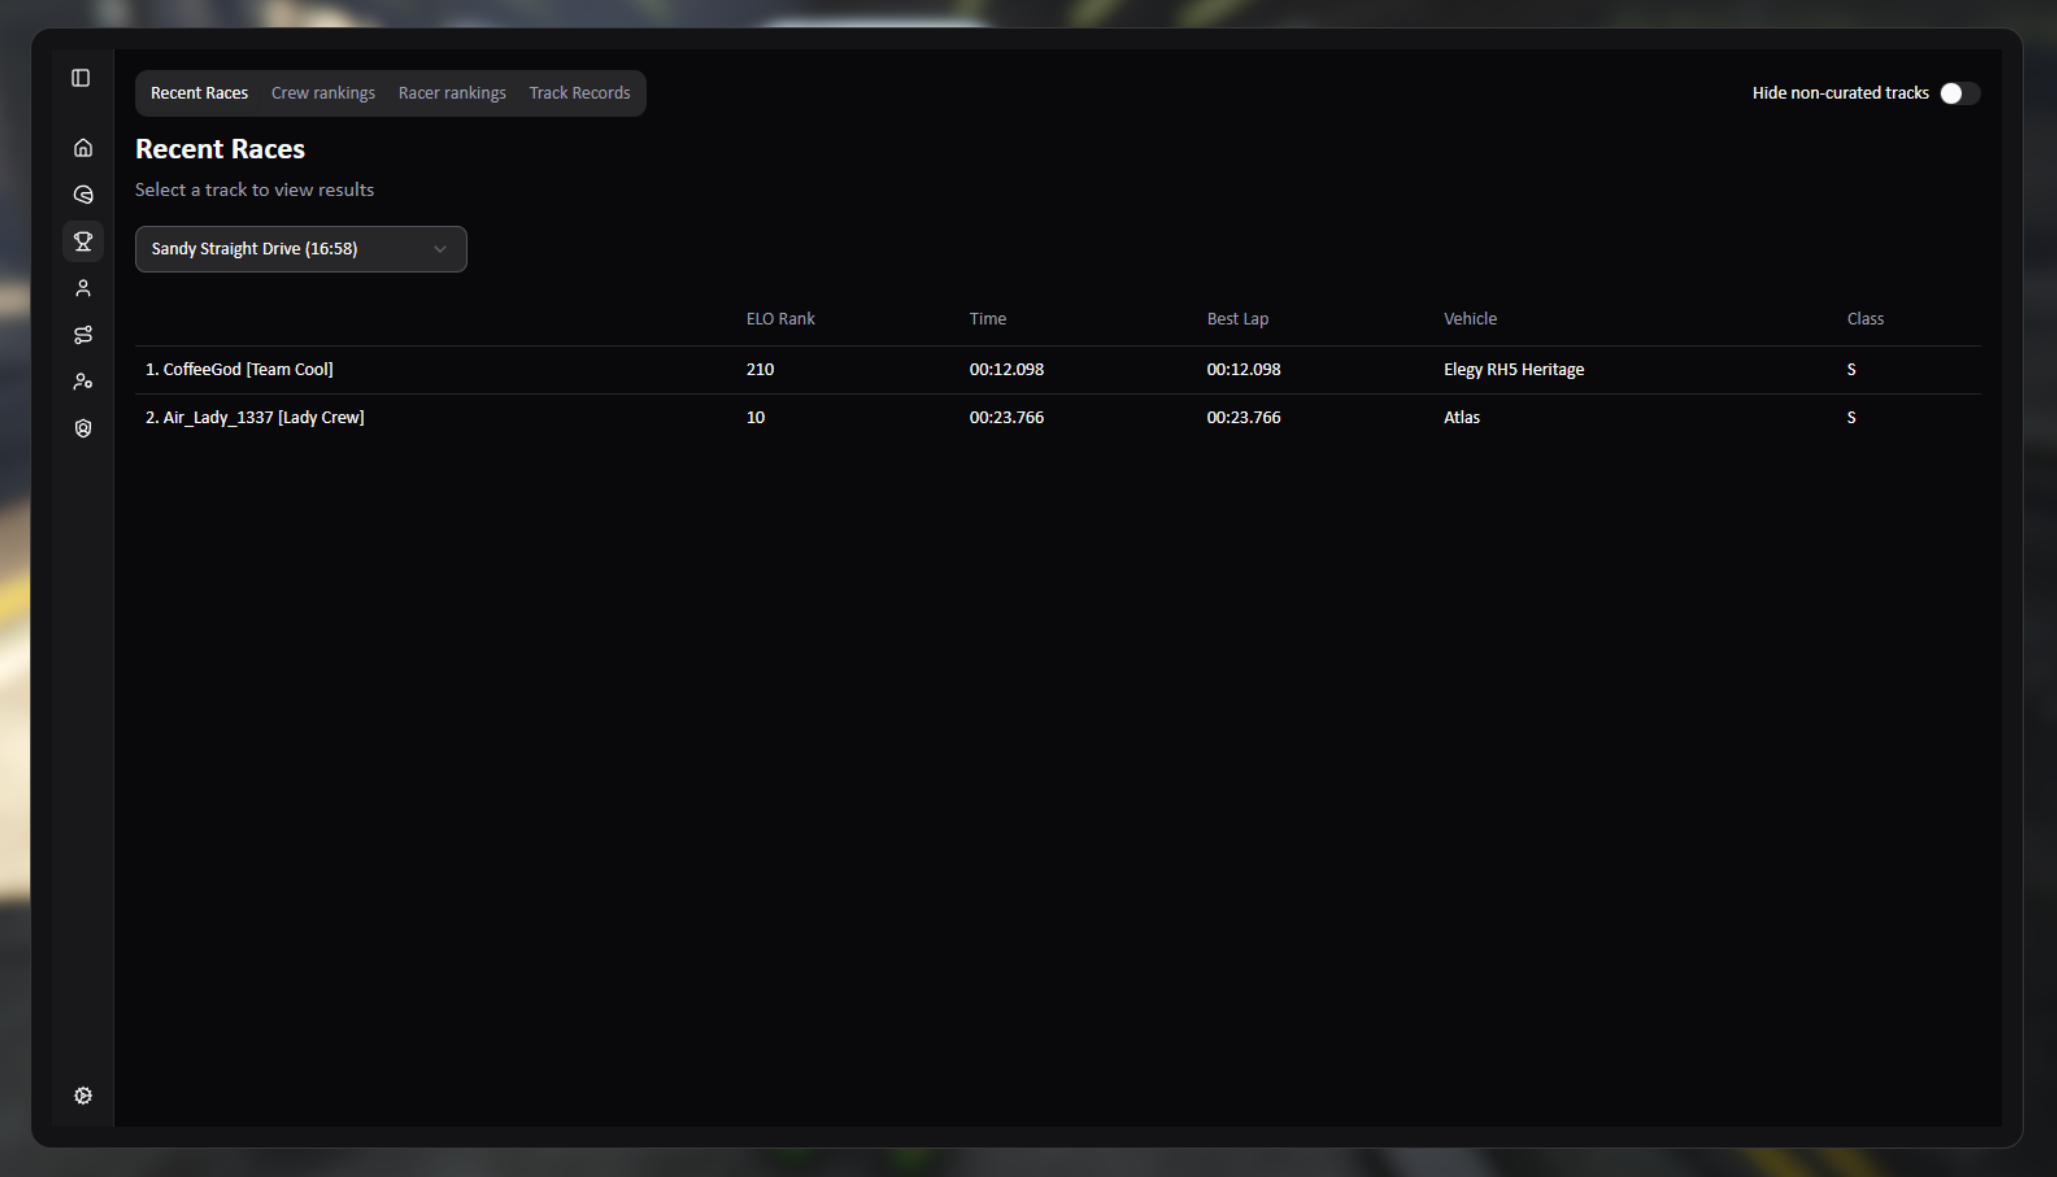The image size is (2057, 1177).
Task: Select the trophy results icon
Action: 83,241
